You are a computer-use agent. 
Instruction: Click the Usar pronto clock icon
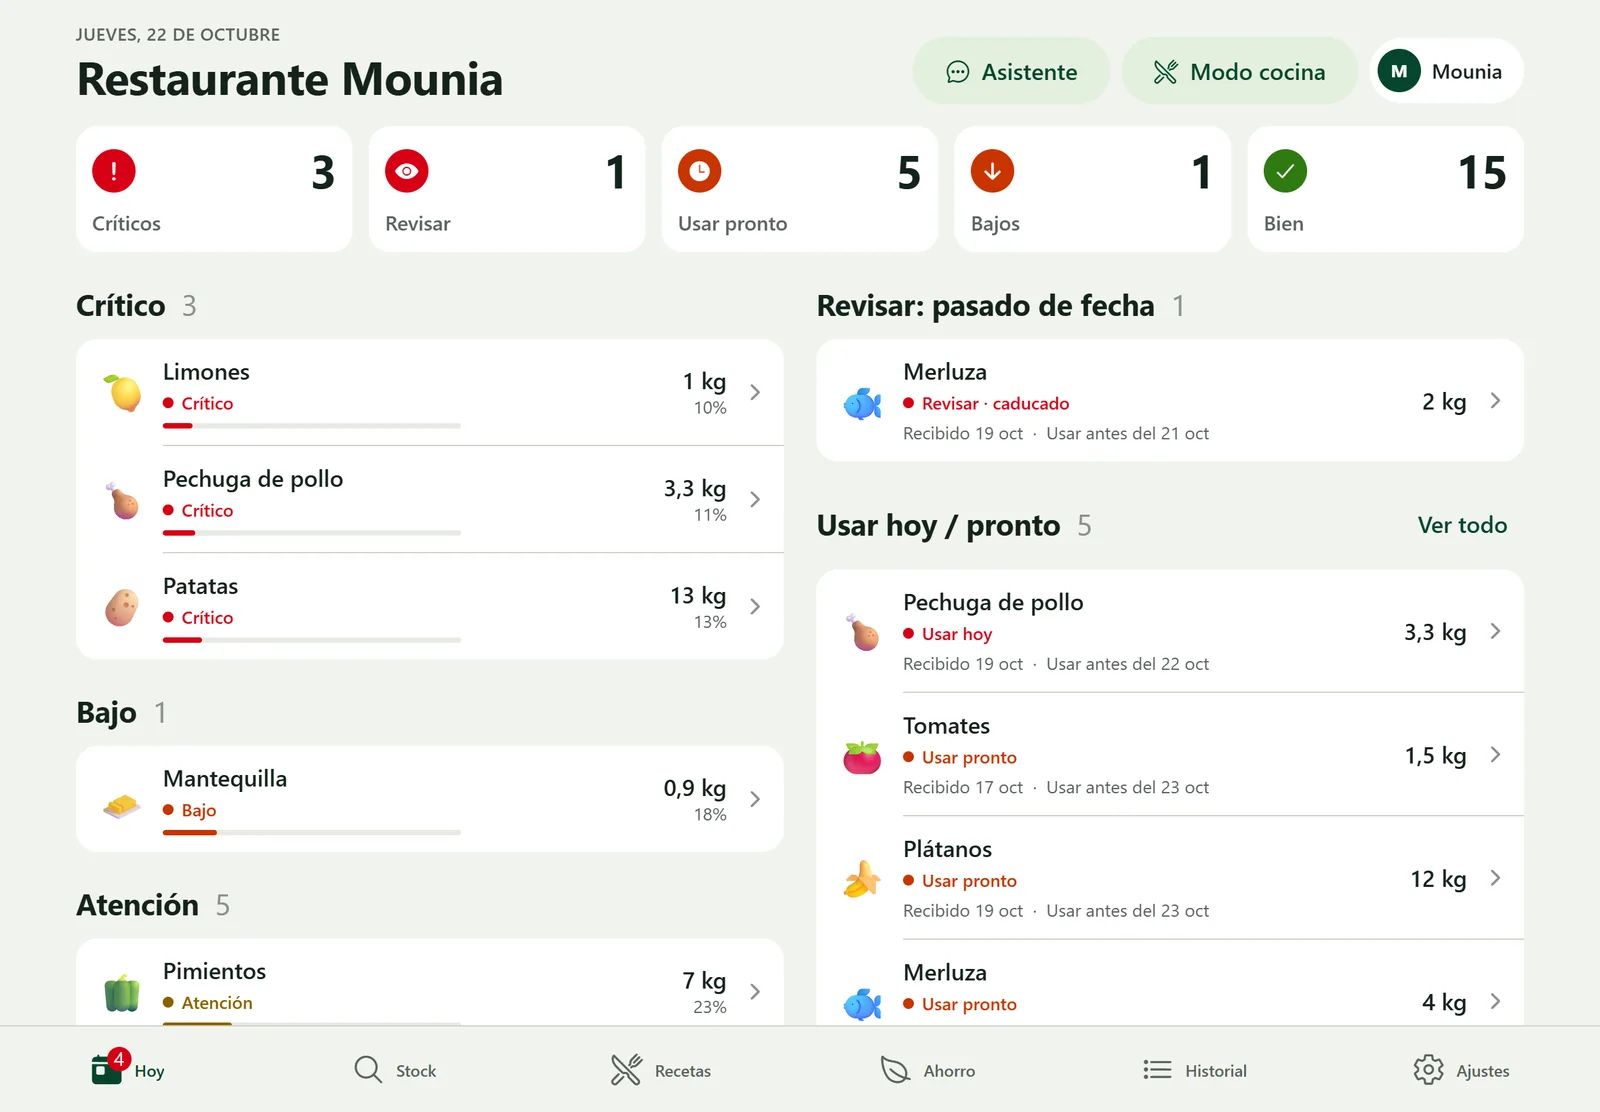[x=700, y=171]
